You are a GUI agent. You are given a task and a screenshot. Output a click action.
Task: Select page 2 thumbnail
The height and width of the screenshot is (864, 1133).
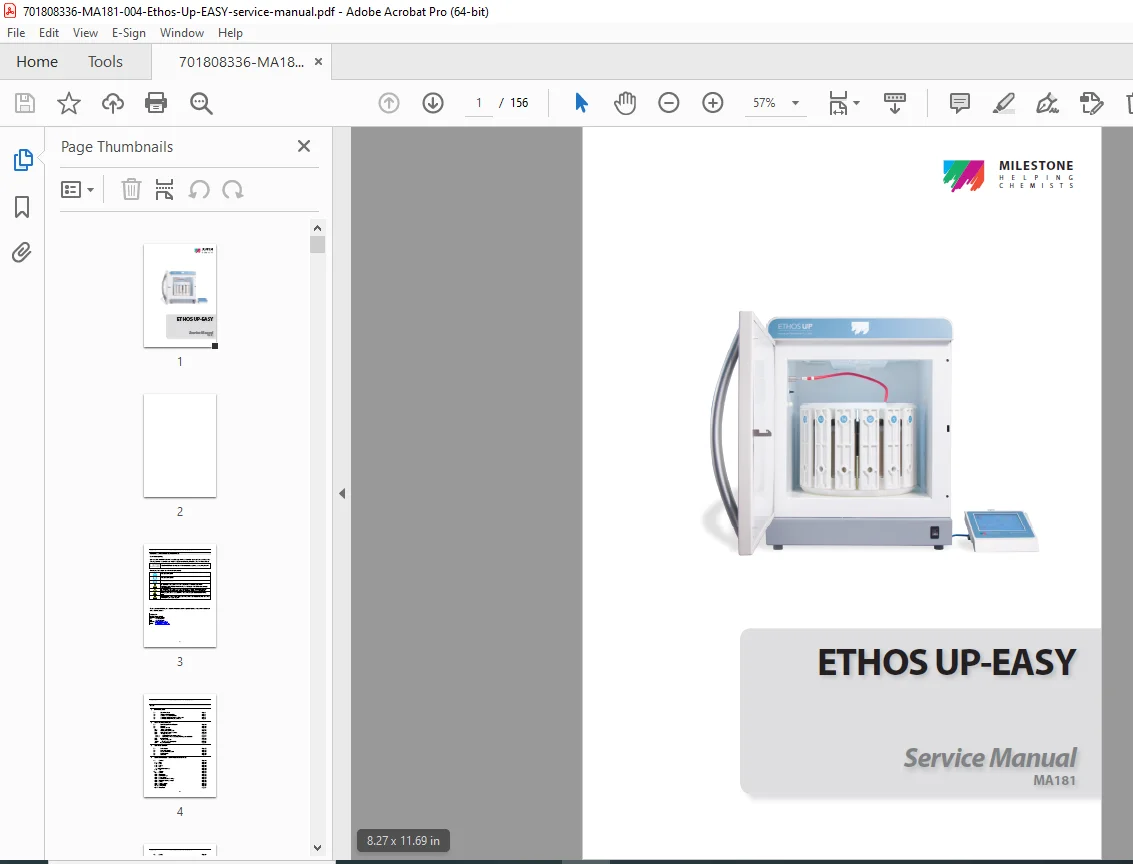click(x=180, y=445)
